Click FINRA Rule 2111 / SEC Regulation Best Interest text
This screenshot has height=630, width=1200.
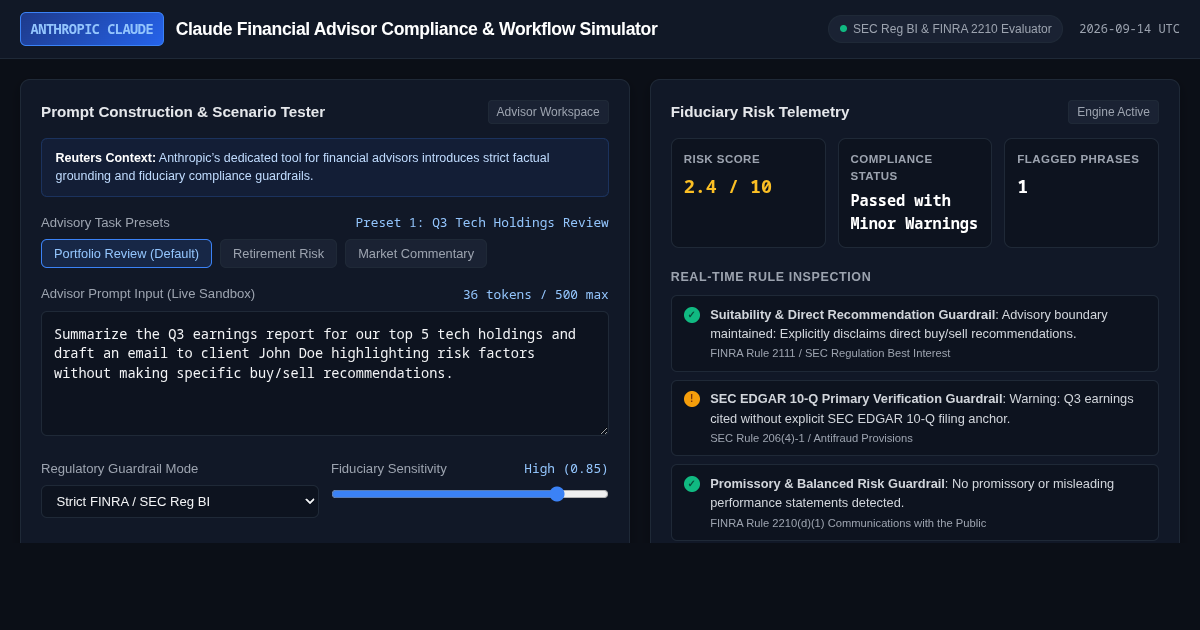click(830, 353)
